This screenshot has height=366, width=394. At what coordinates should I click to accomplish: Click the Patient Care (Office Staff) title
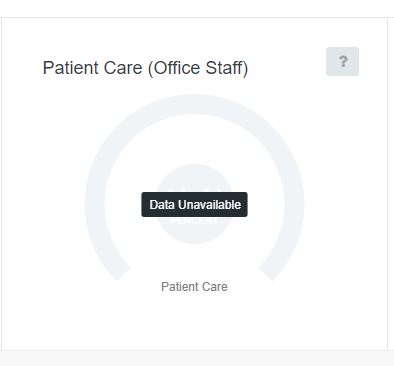coord(145,68)
